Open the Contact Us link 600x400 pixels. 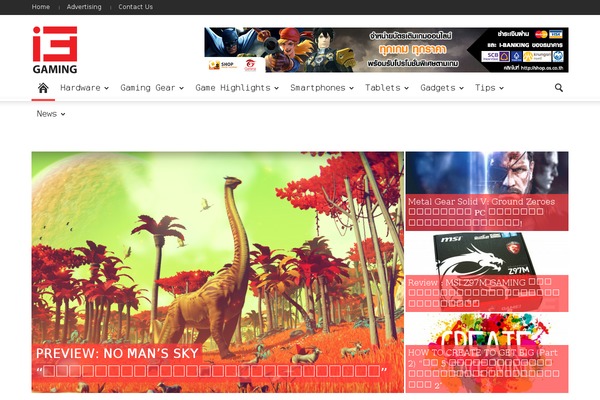(x=135, y=7)
